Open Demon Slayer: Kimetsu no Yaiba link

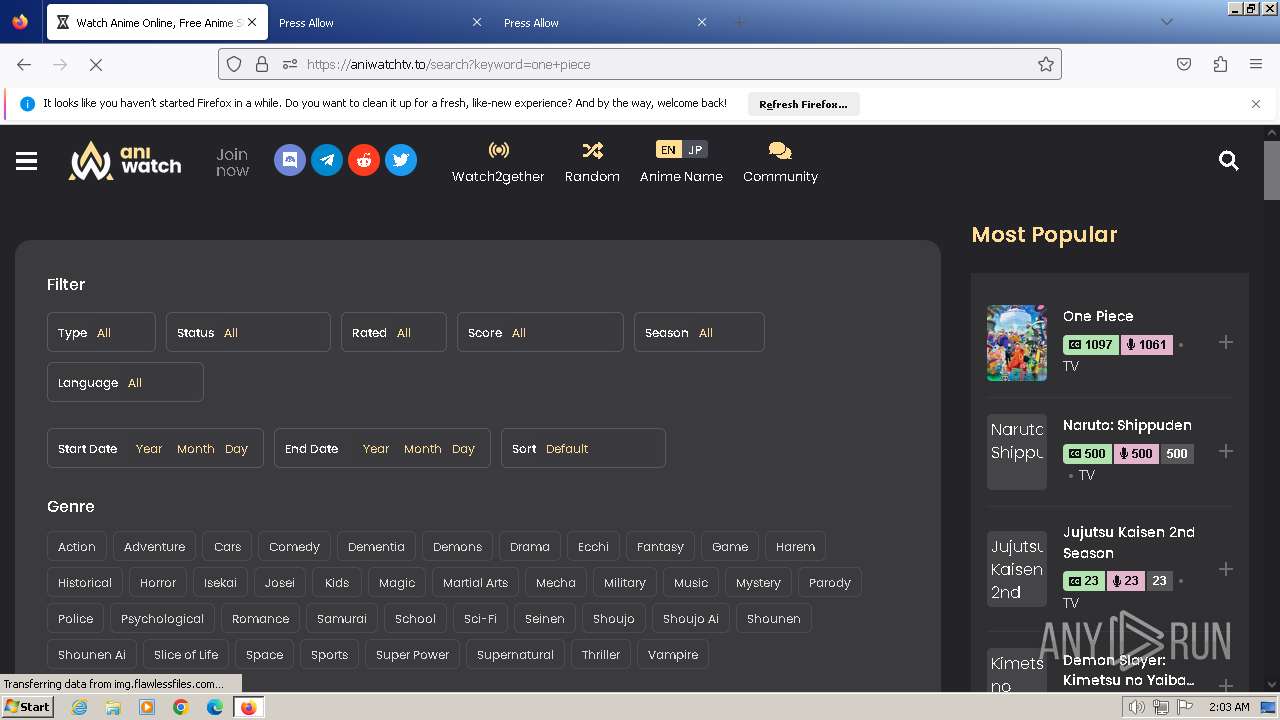[1129, 670]
